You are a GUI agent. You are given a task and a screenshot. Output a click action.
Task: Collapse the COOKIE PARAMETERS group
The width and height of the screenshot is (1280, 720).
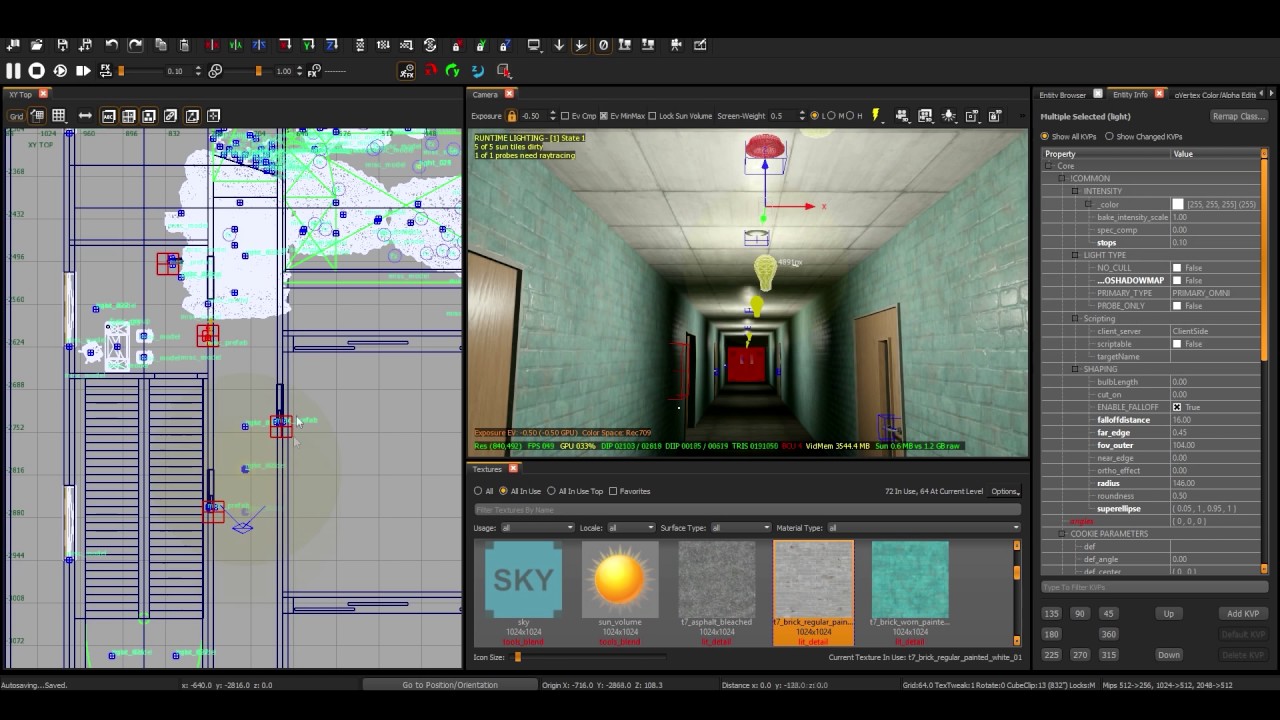[x=1063, y=534]
